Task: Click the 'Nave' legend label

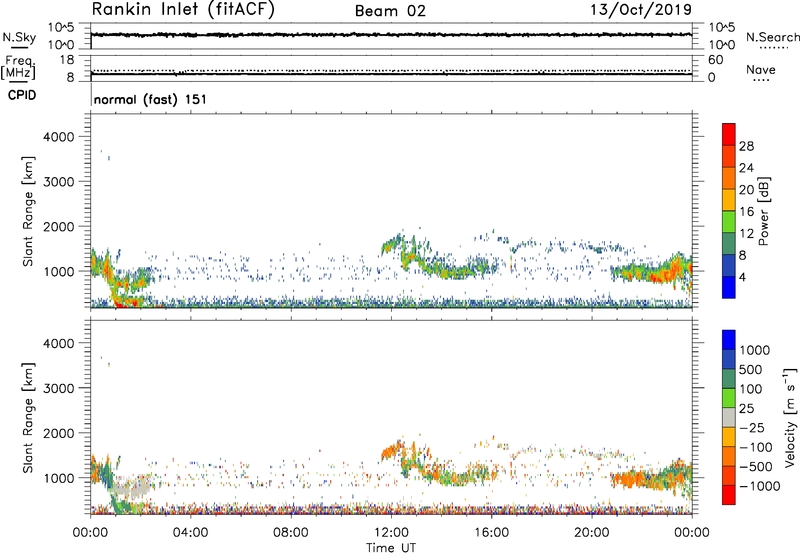Action: click(761, 70)
